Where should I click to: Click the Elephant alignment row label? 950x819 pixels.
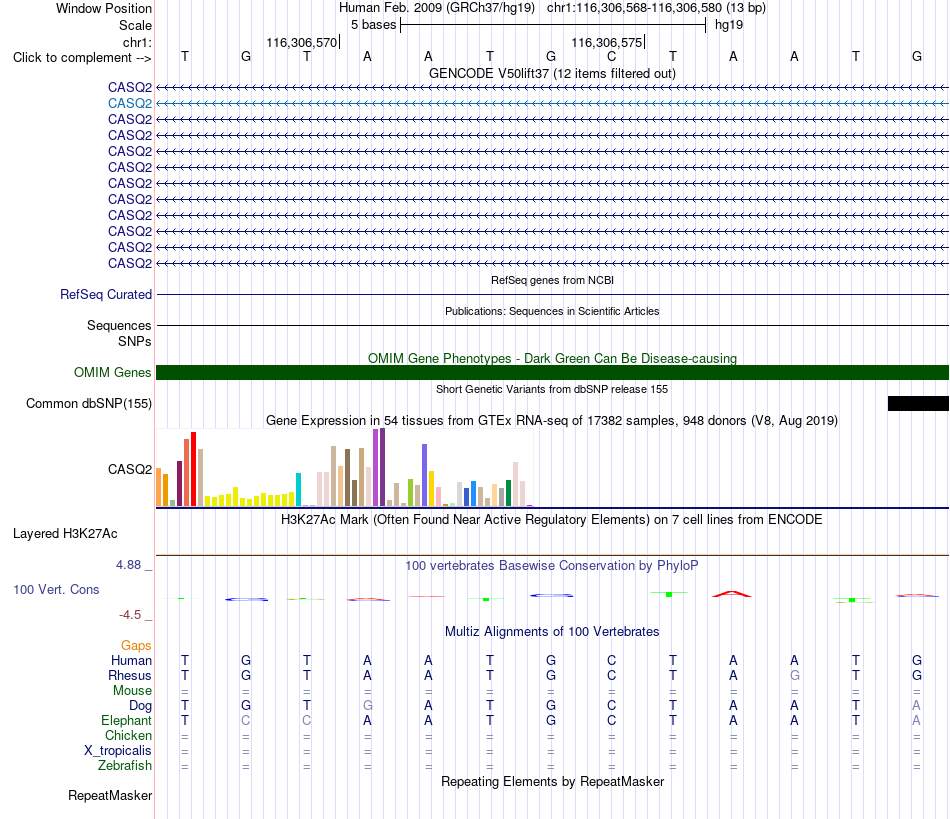point(127,720)
